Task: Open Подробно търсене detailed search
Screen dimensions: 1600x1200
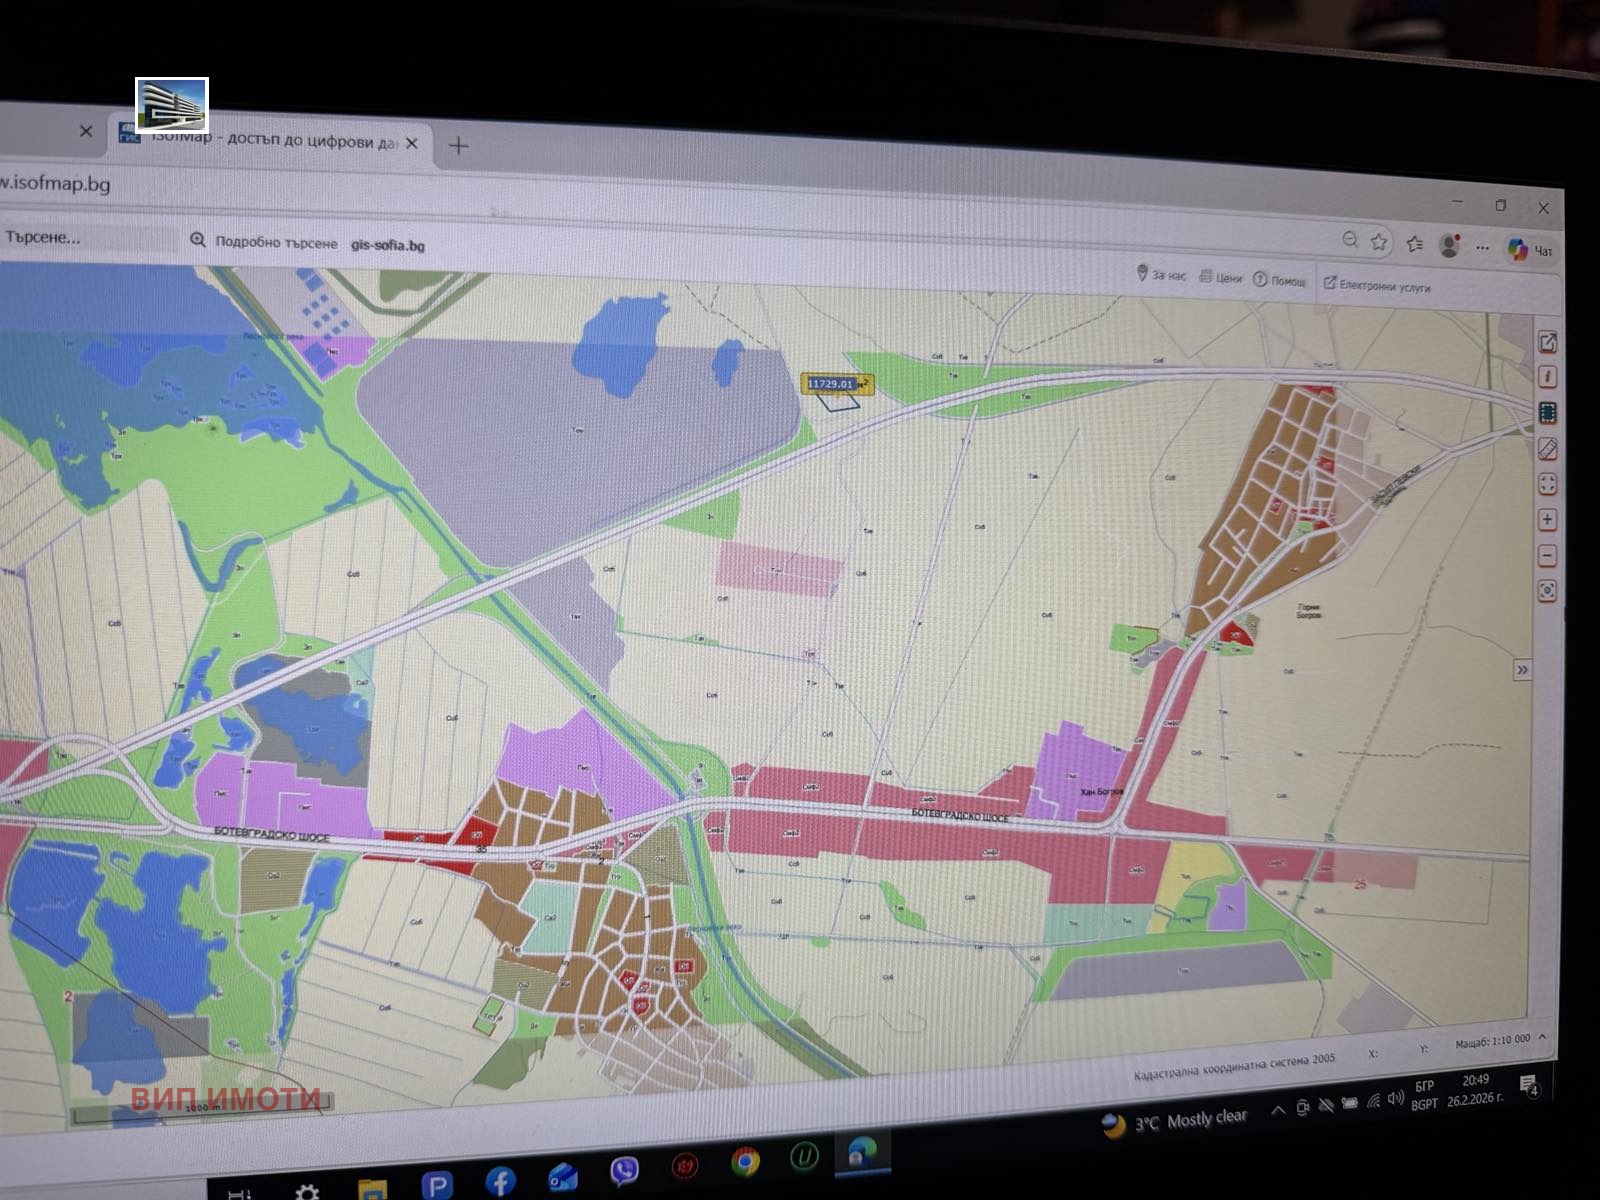Action: click(265, 242)
